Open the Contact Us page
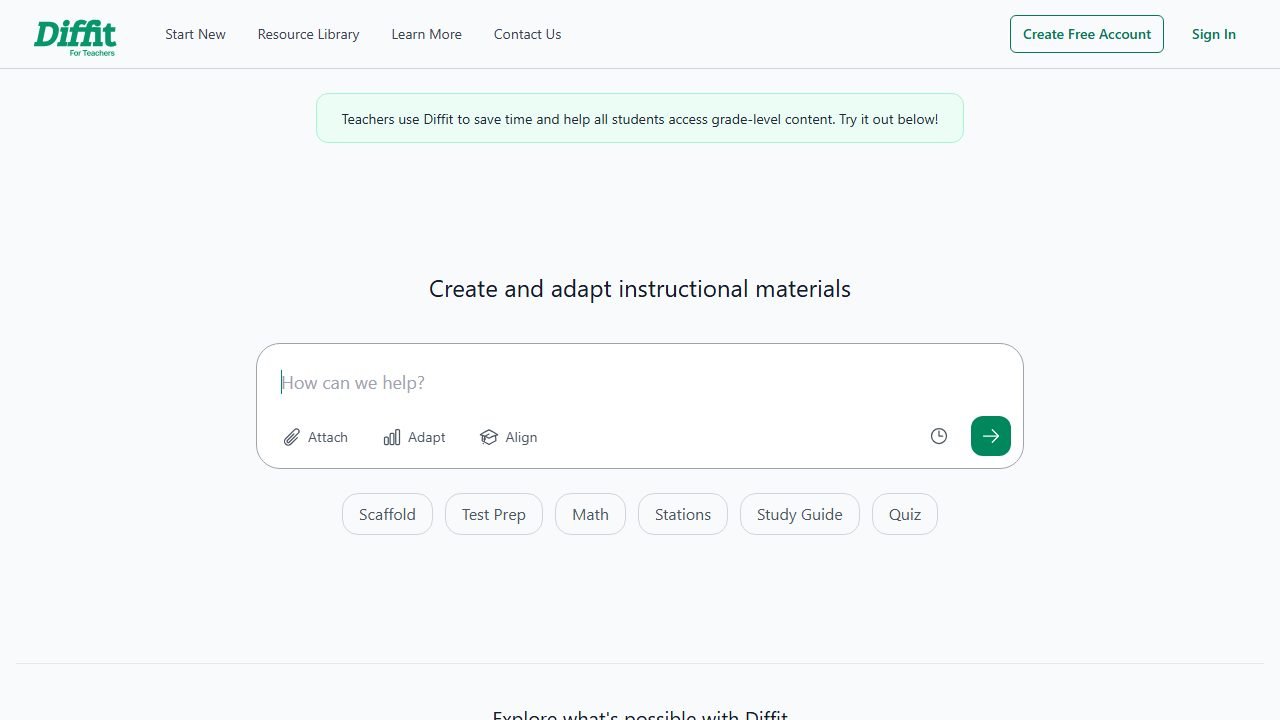 527,34
